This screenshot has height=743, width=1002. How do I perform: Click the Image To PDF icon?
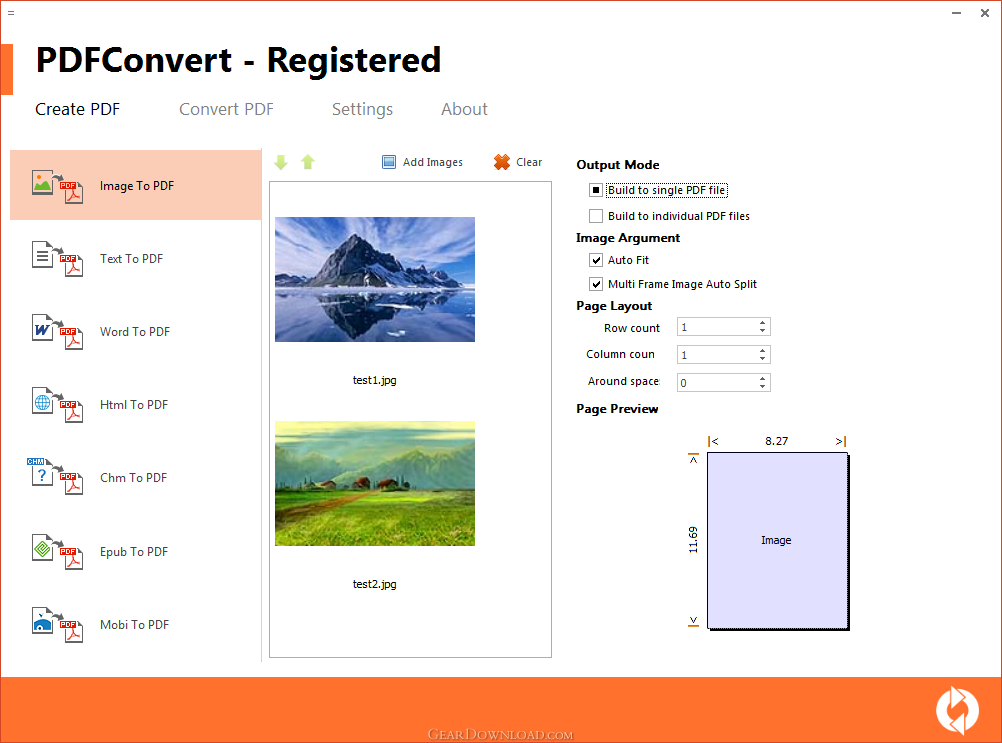58,187
